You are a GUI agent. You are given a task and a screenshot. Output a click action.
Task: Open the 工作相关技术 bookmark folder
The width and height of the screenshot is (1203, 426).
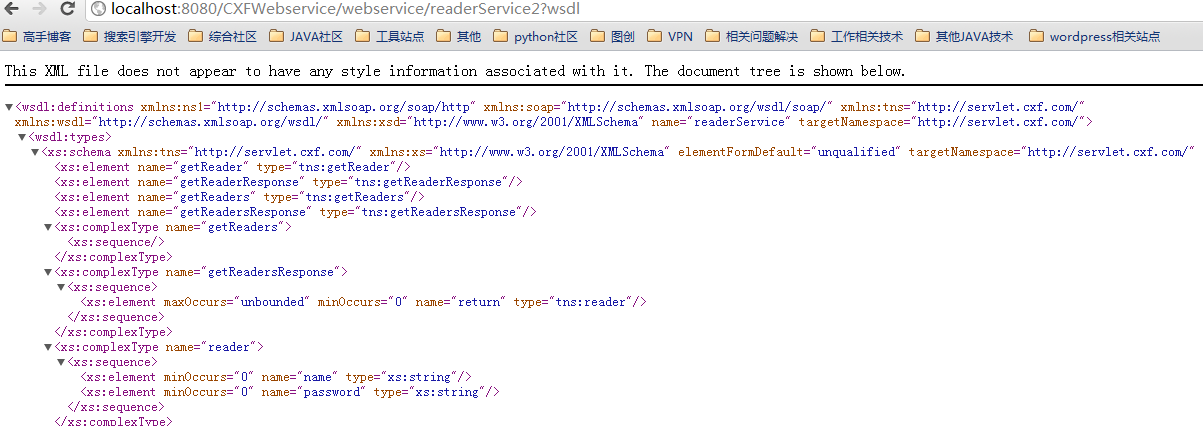coord(856,37)
